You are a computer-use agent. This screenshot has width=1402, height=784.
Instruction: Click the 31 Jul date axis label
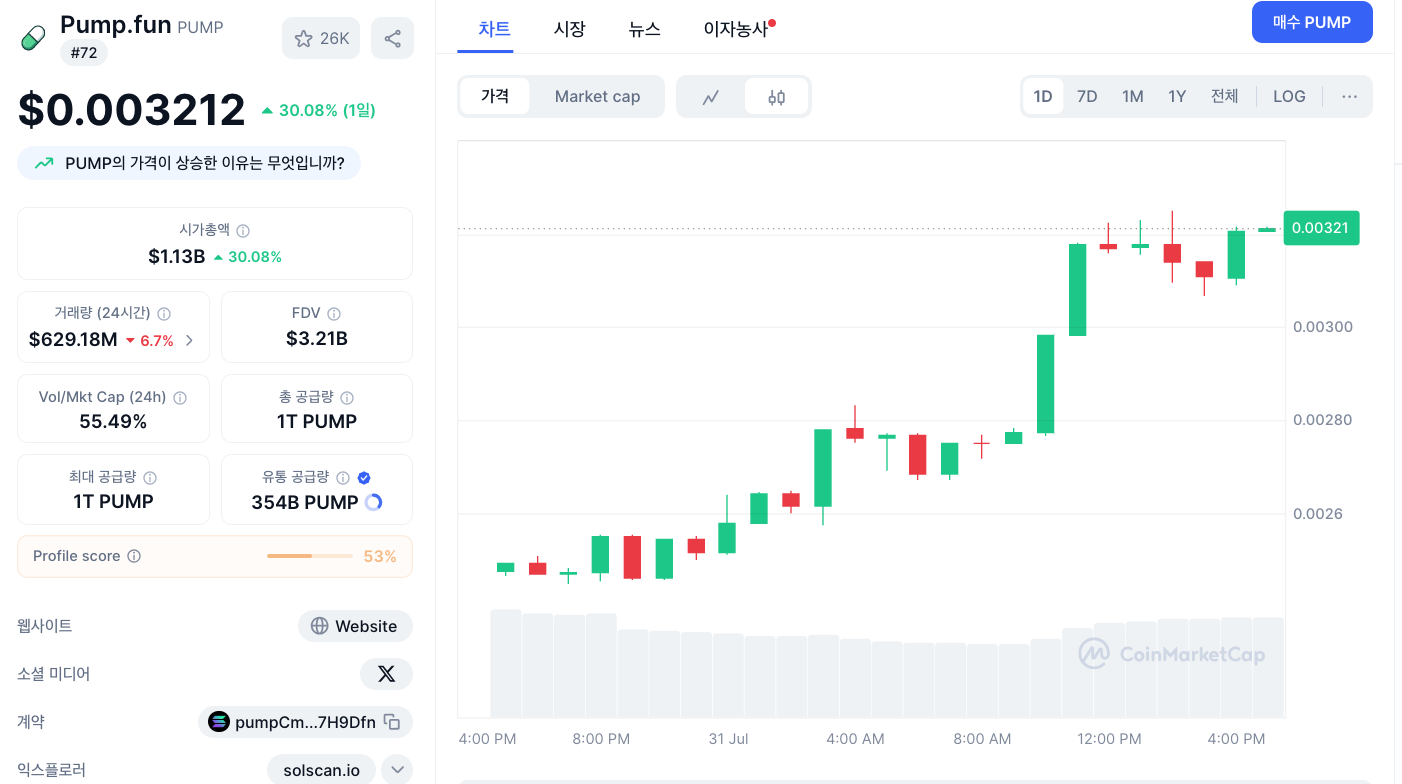click(x=728, y=739)
